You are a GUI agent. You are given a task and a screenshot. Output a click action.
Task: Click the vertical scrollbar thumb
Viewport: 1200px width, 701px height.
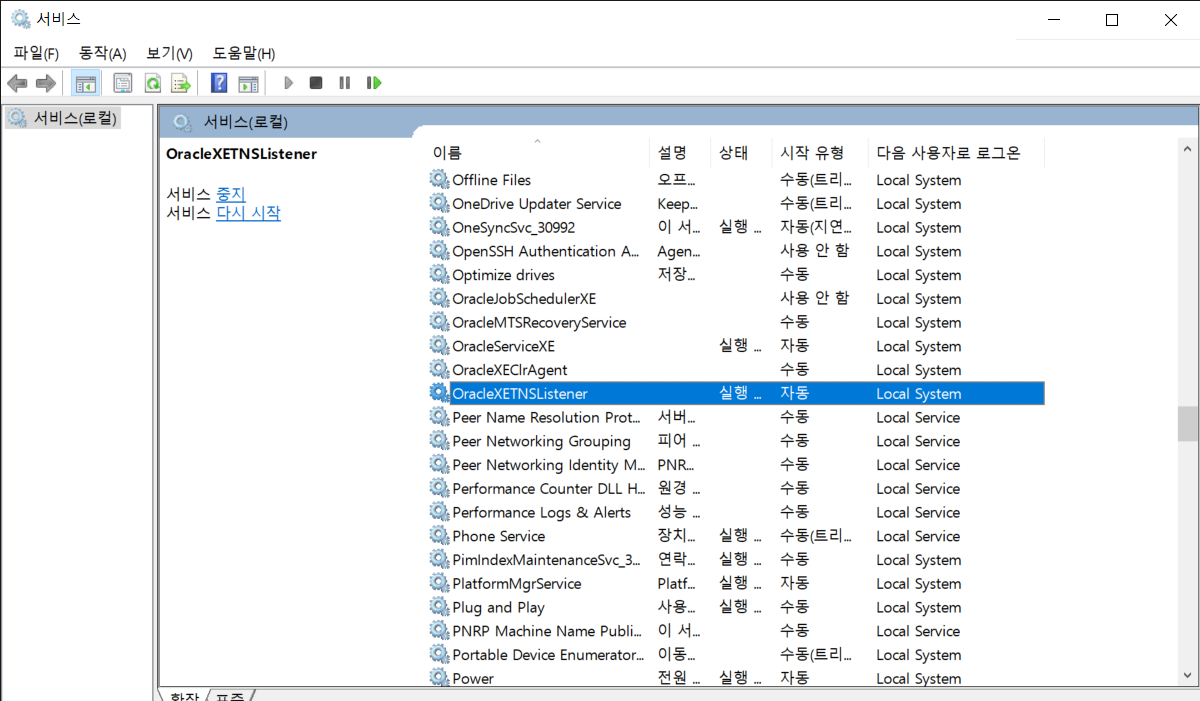(x=1187, y=424)
